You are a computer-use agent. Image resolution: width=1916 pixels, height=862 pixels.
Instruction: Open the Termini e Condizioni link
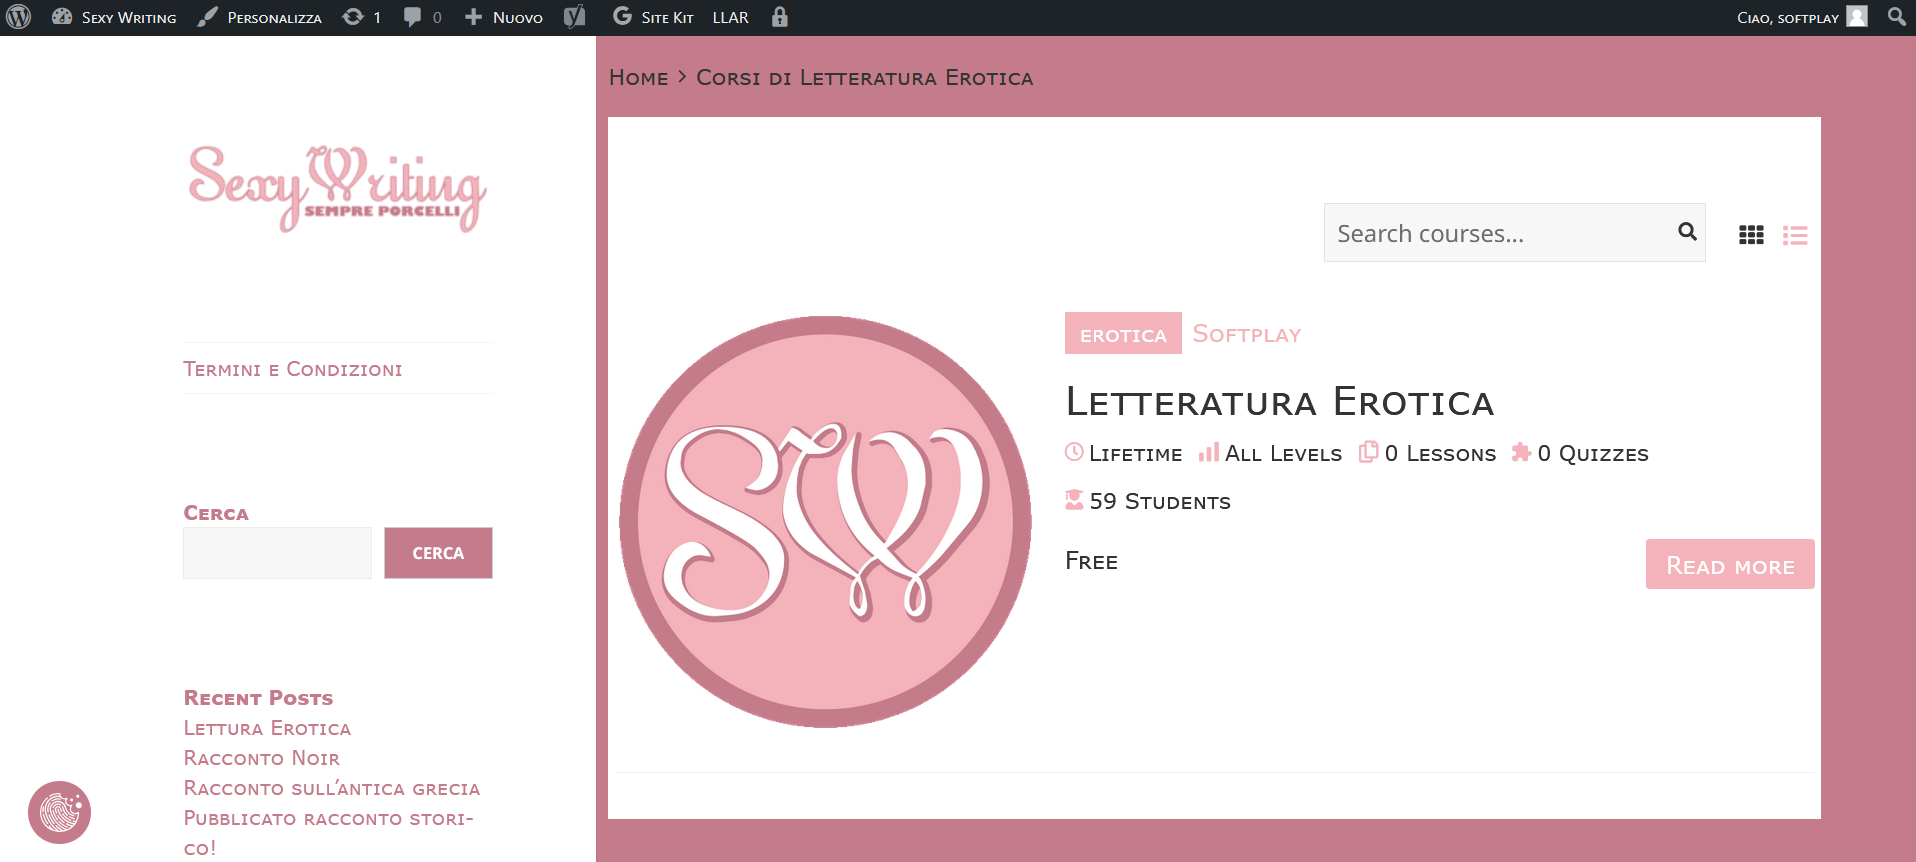tap(293, 369)
